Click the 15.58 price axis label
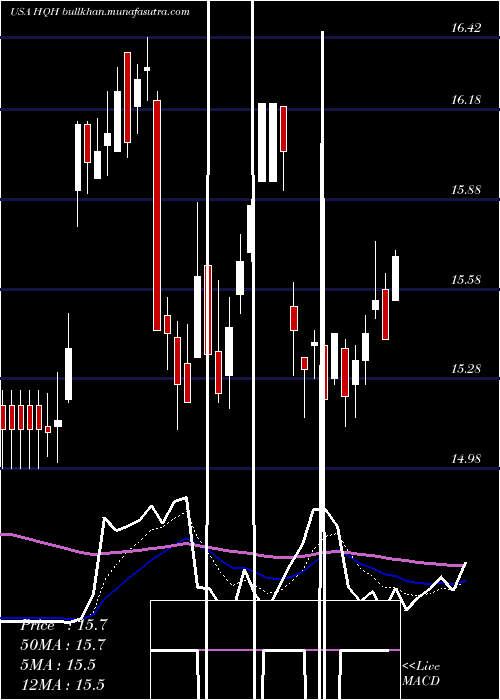This screenshot has width=500, height=700. tap(467, 280)
